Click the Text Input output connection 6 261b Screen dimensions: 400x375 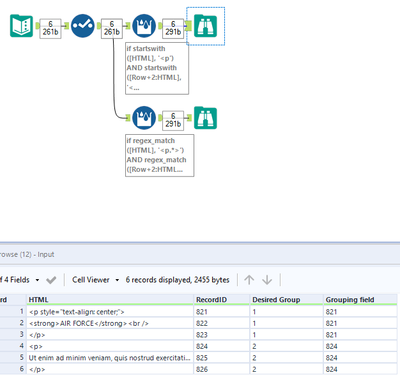click(50, 28)
